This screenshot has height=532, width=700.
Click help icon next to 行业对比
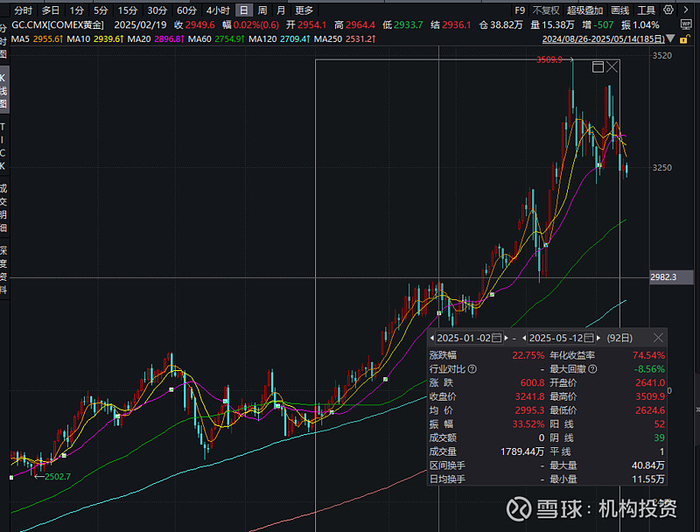click(x=472, y=369)
